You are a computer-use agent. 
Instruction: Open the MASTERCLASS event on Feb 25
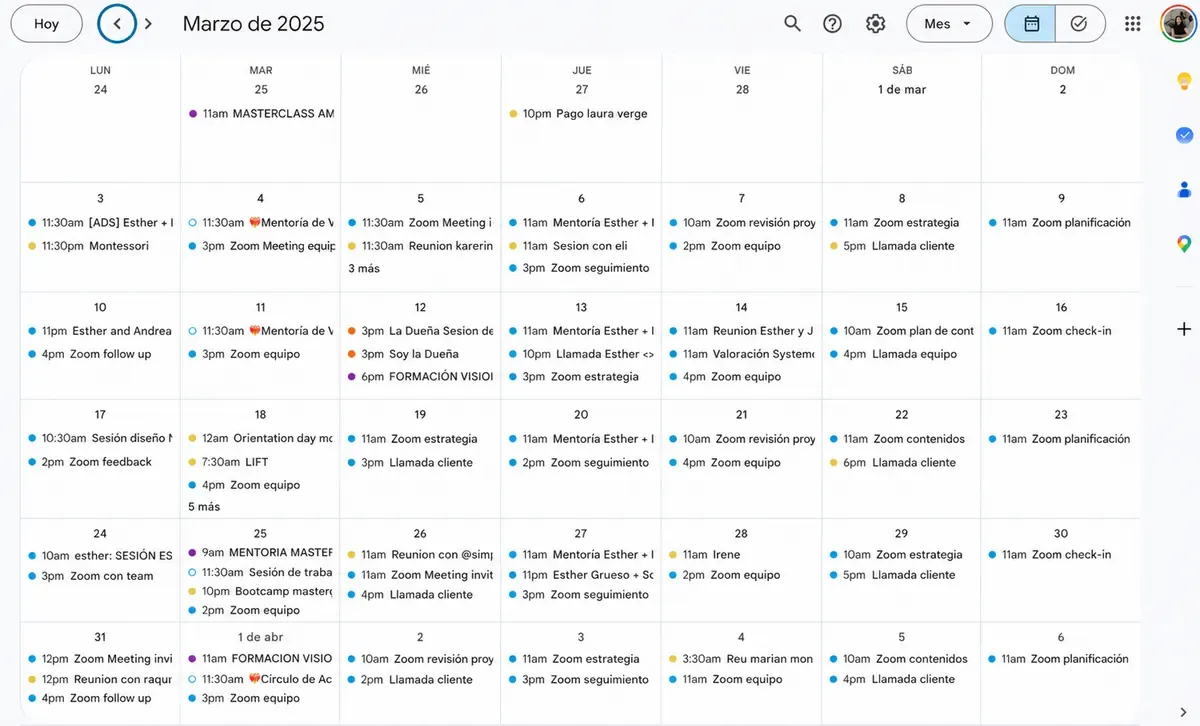261,114
